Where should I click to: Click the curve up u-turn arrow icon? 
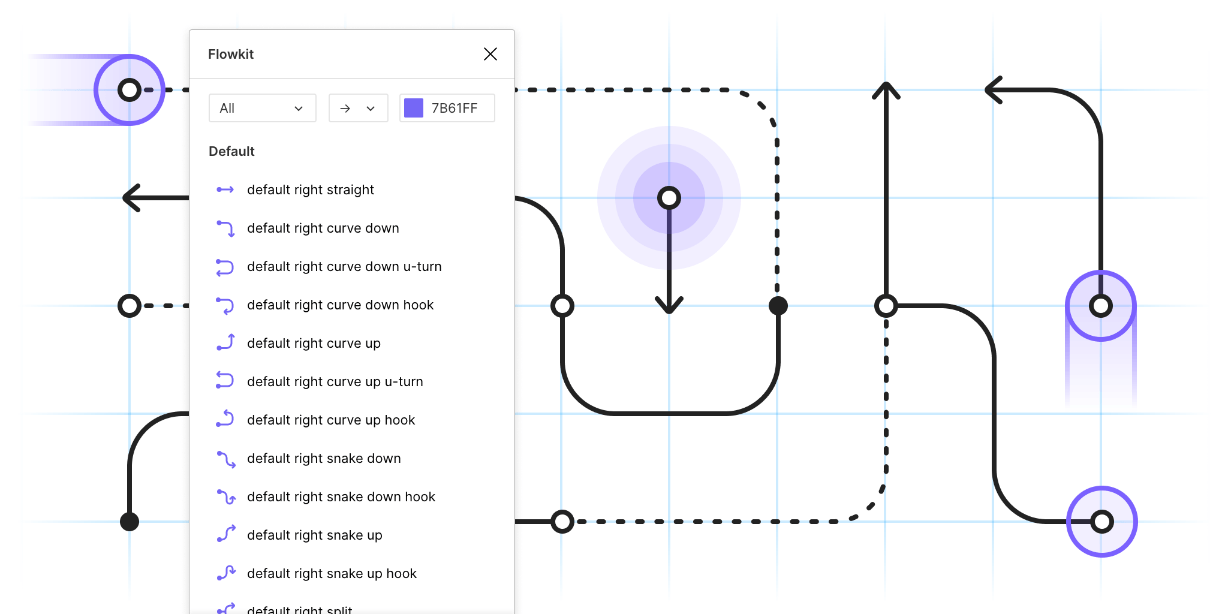pyautogui.click(x=225, y=382)
